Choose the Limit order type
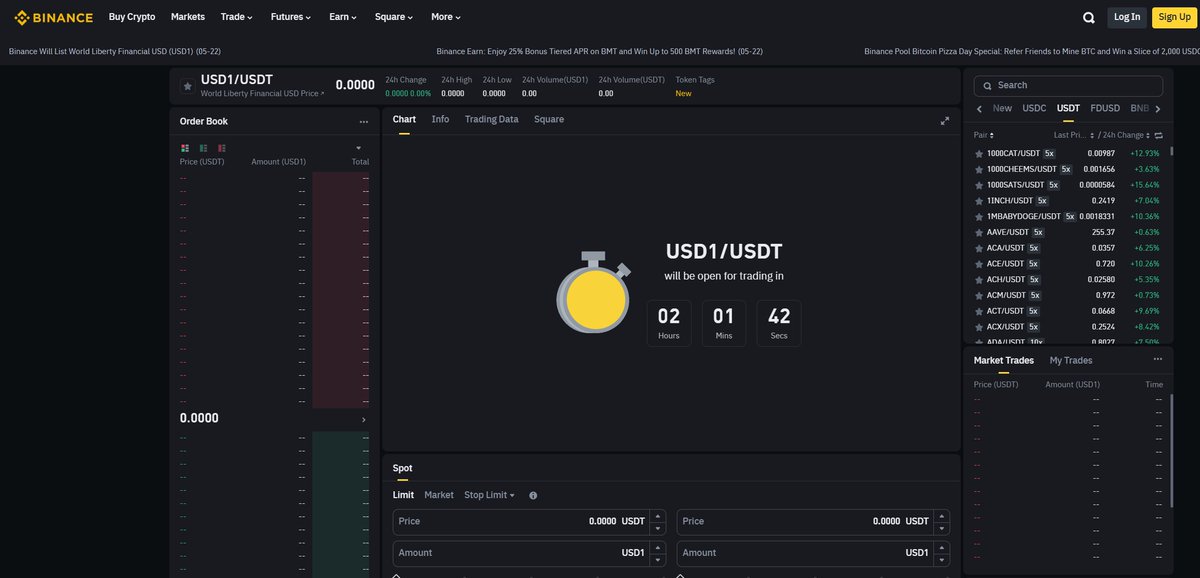The width and height of the screenshot is (1200, 578). pos(403,495)
